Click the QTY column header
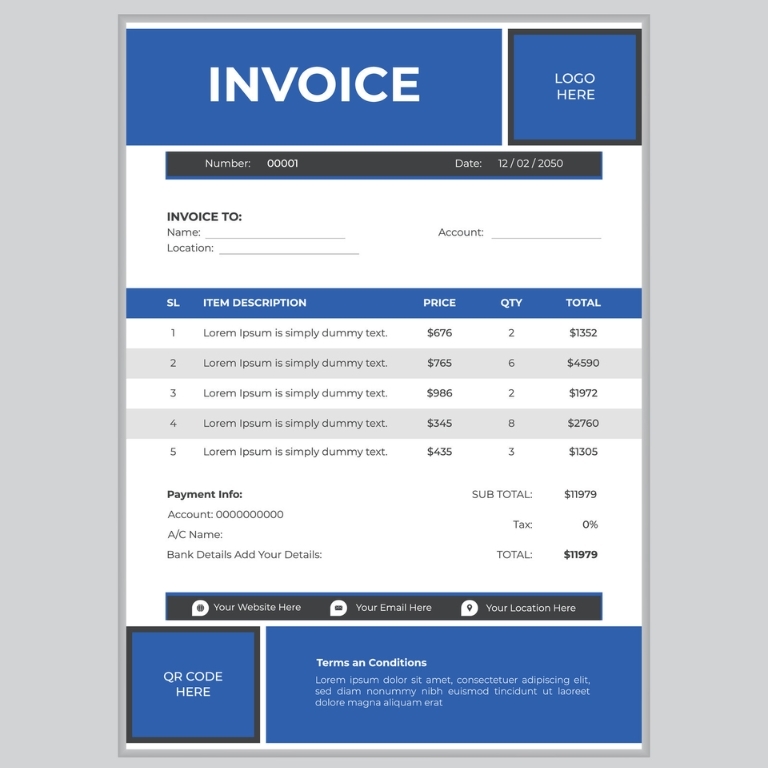Image resolution: width=768 pixels, height=768 pixels. click(x=511, y=303)
